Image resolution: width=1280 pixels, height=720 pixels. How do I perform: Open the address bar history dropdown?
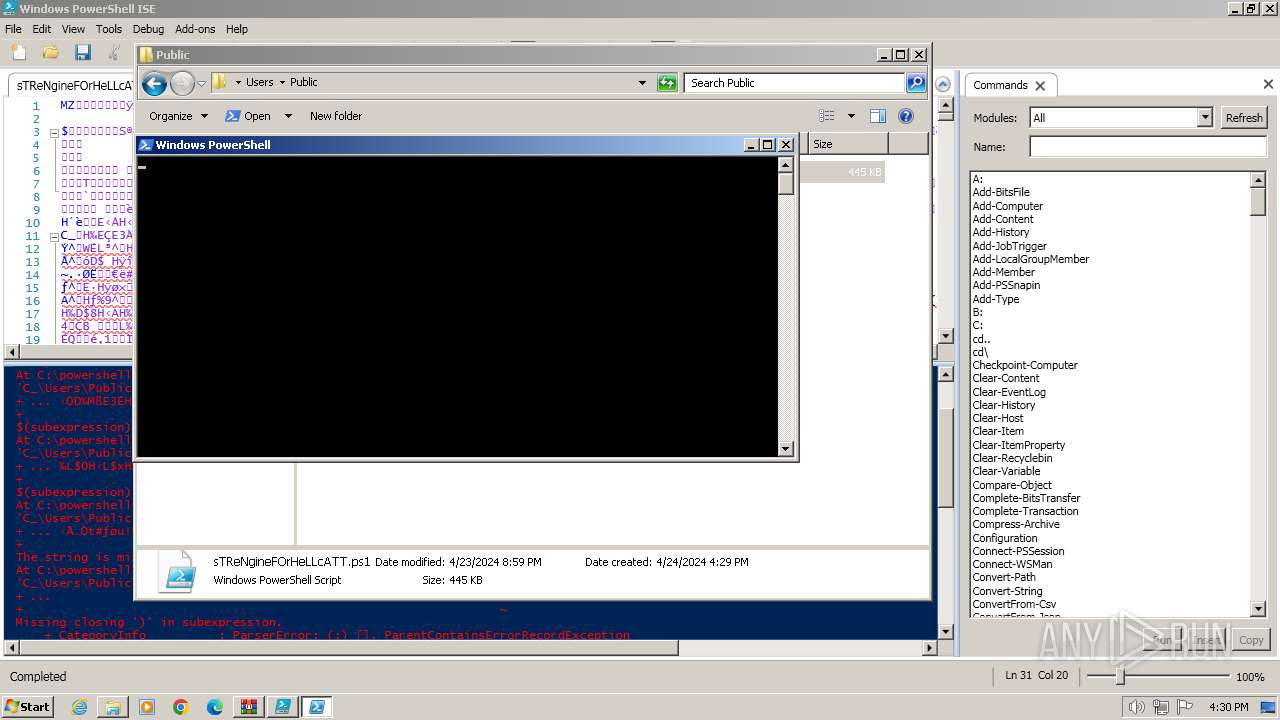coord(642,83)
